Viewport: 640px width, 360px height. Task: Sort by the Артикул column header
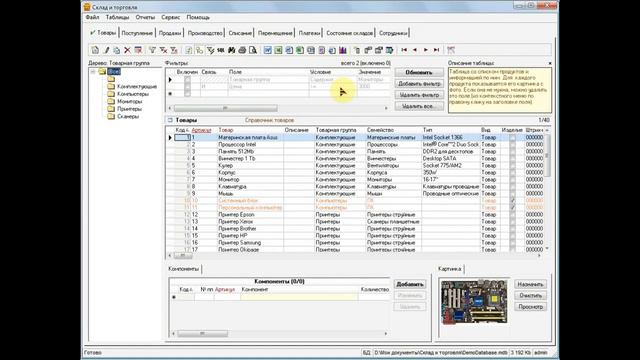[201, 130]
